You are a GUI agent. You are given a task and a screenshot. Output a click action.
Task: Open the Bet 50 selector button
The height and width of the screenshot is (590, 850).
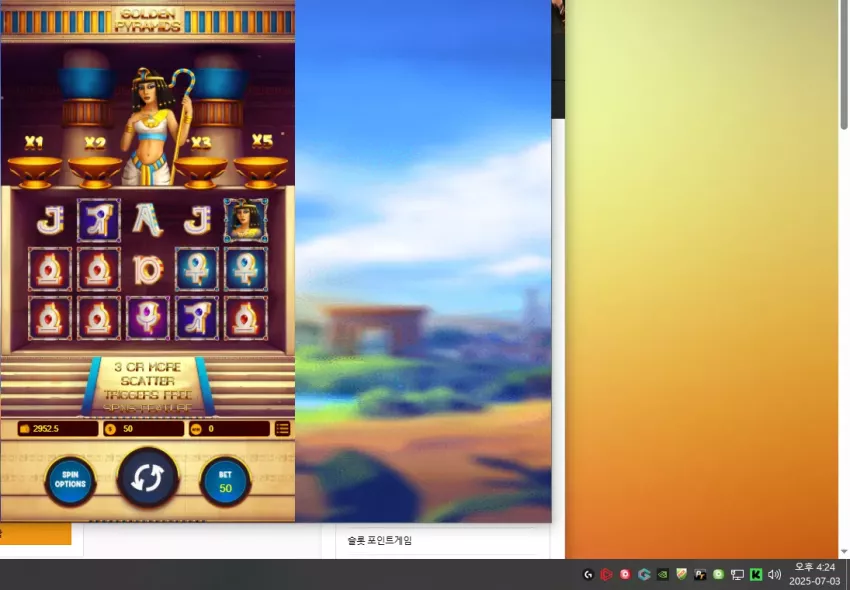coord(225,482)
